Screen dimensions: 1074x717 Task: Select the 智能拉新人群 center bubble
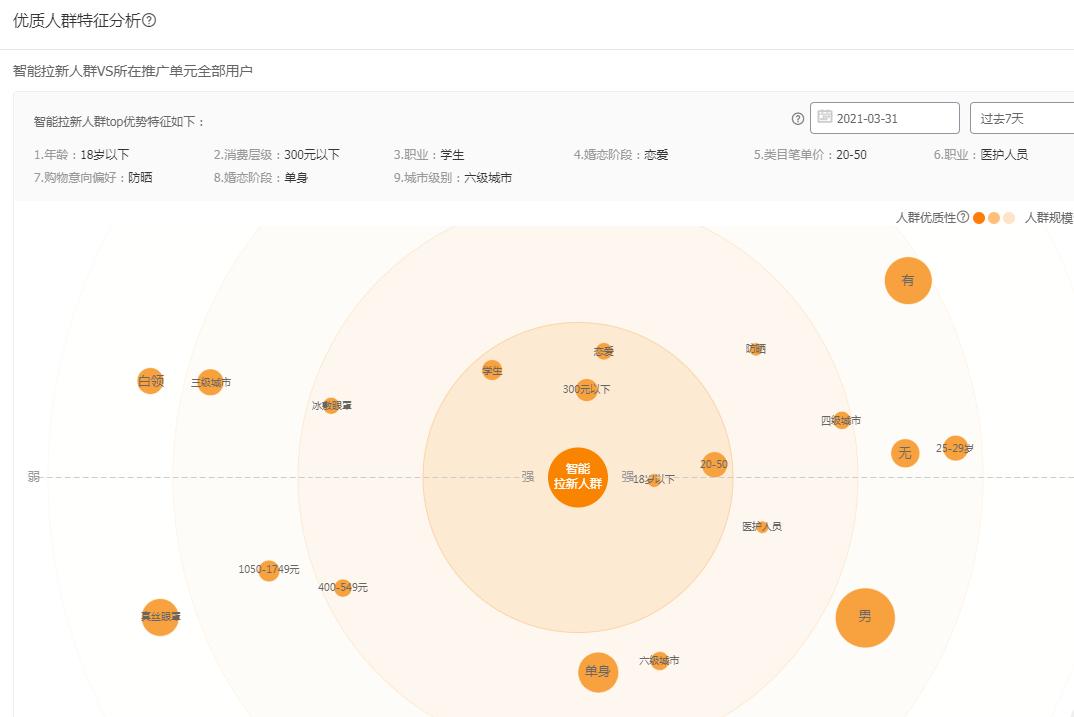pos(579,476)
